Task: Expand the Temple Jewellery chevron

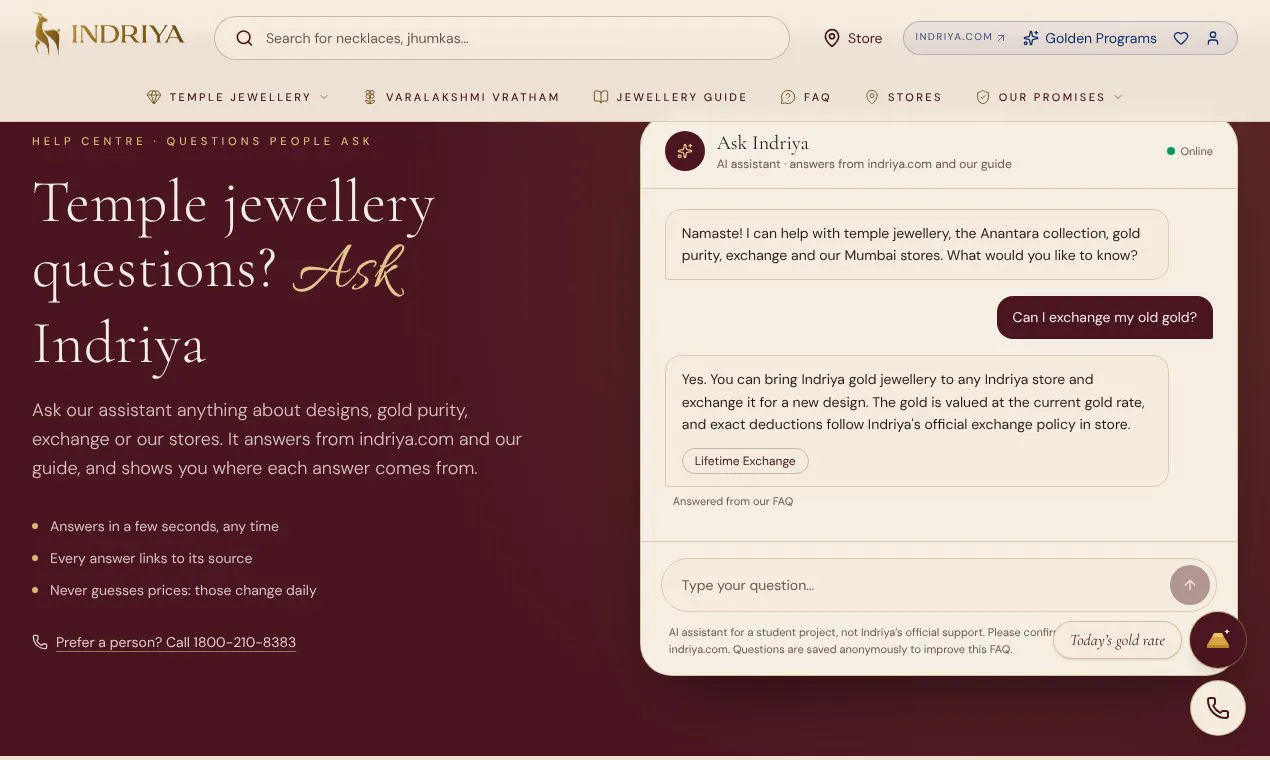Action: (x=324, y=97)
